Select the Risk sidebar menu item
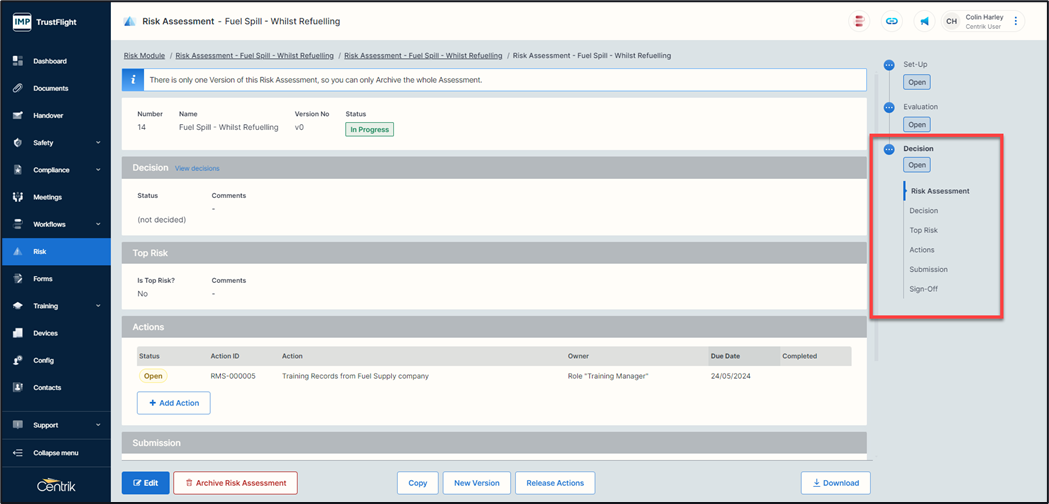1049x504 pixels. coord(40,252)
